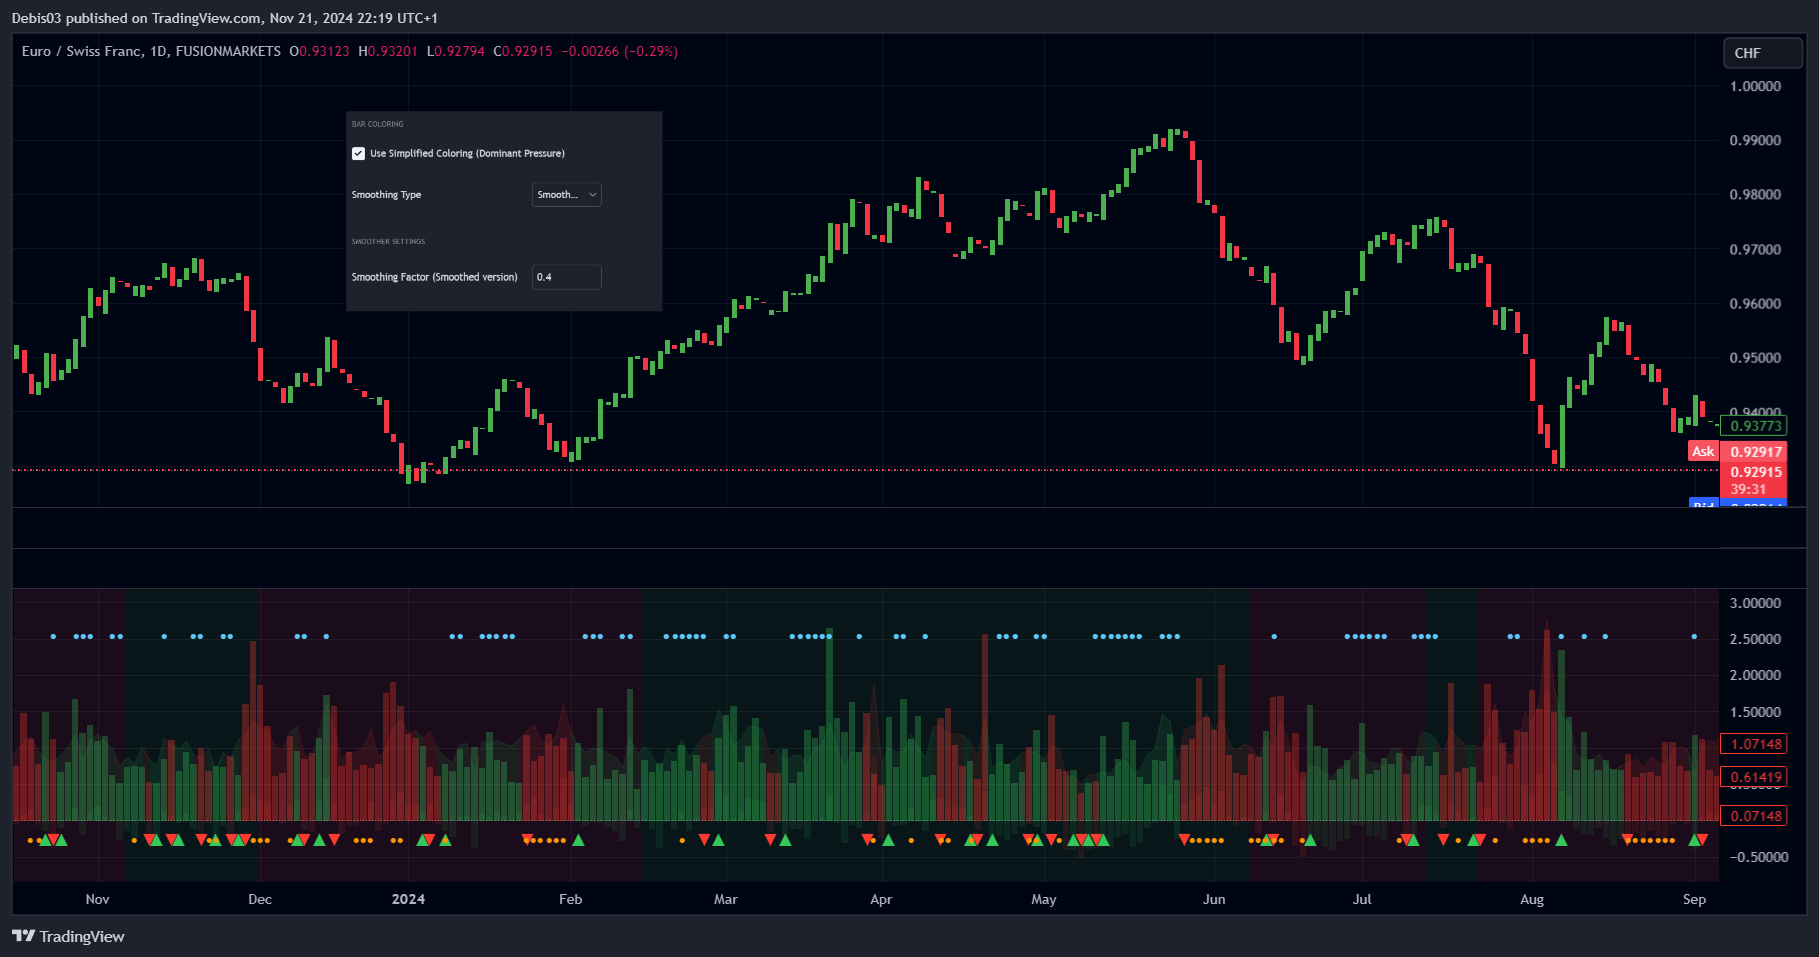
Task: Click the Smoothing Type label
Action: point(386,195)
